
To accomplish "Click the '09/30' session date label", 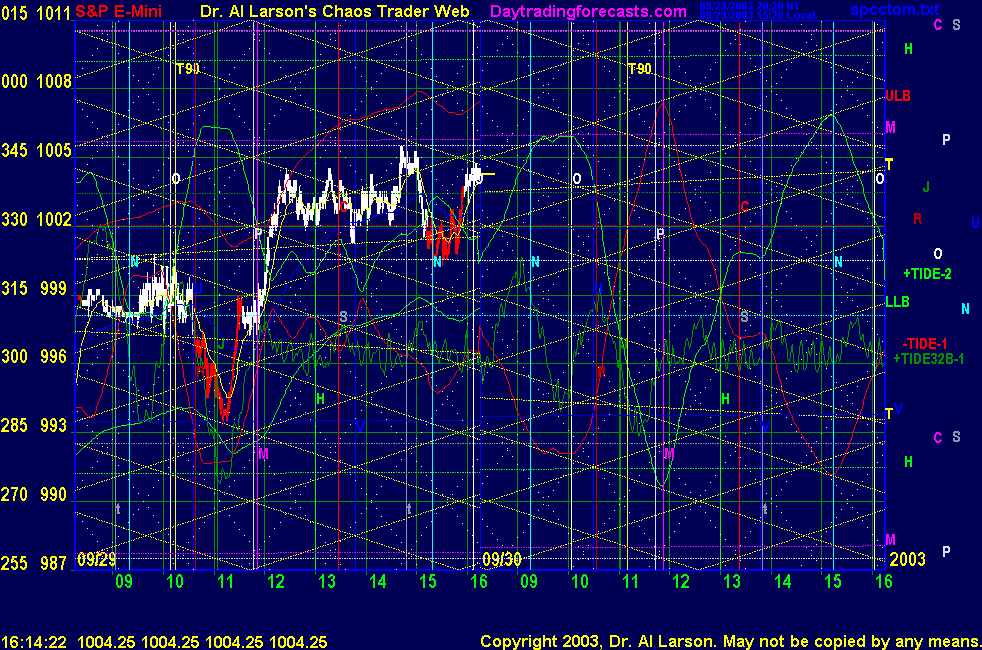I will click(502, 559).
